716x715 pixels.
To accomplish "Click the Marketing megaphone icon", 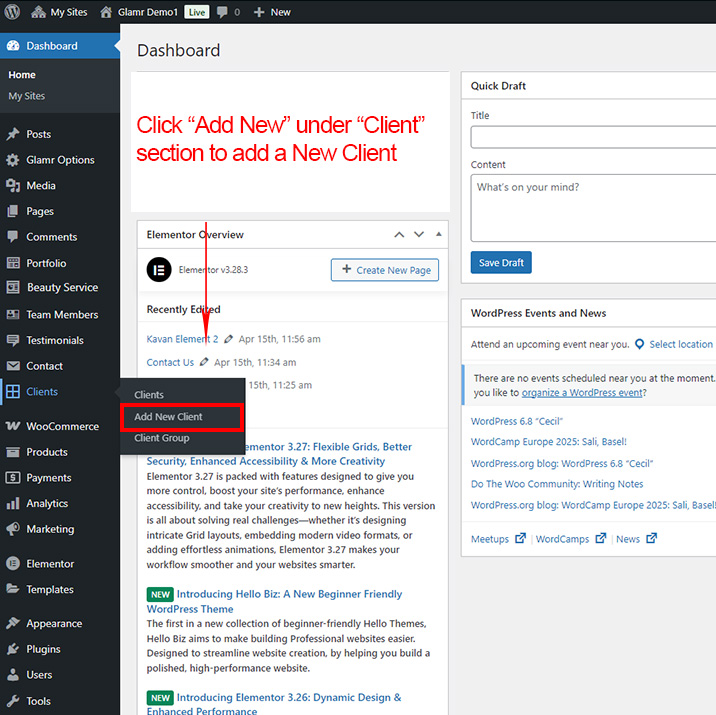I will click(x=13, y=529).
